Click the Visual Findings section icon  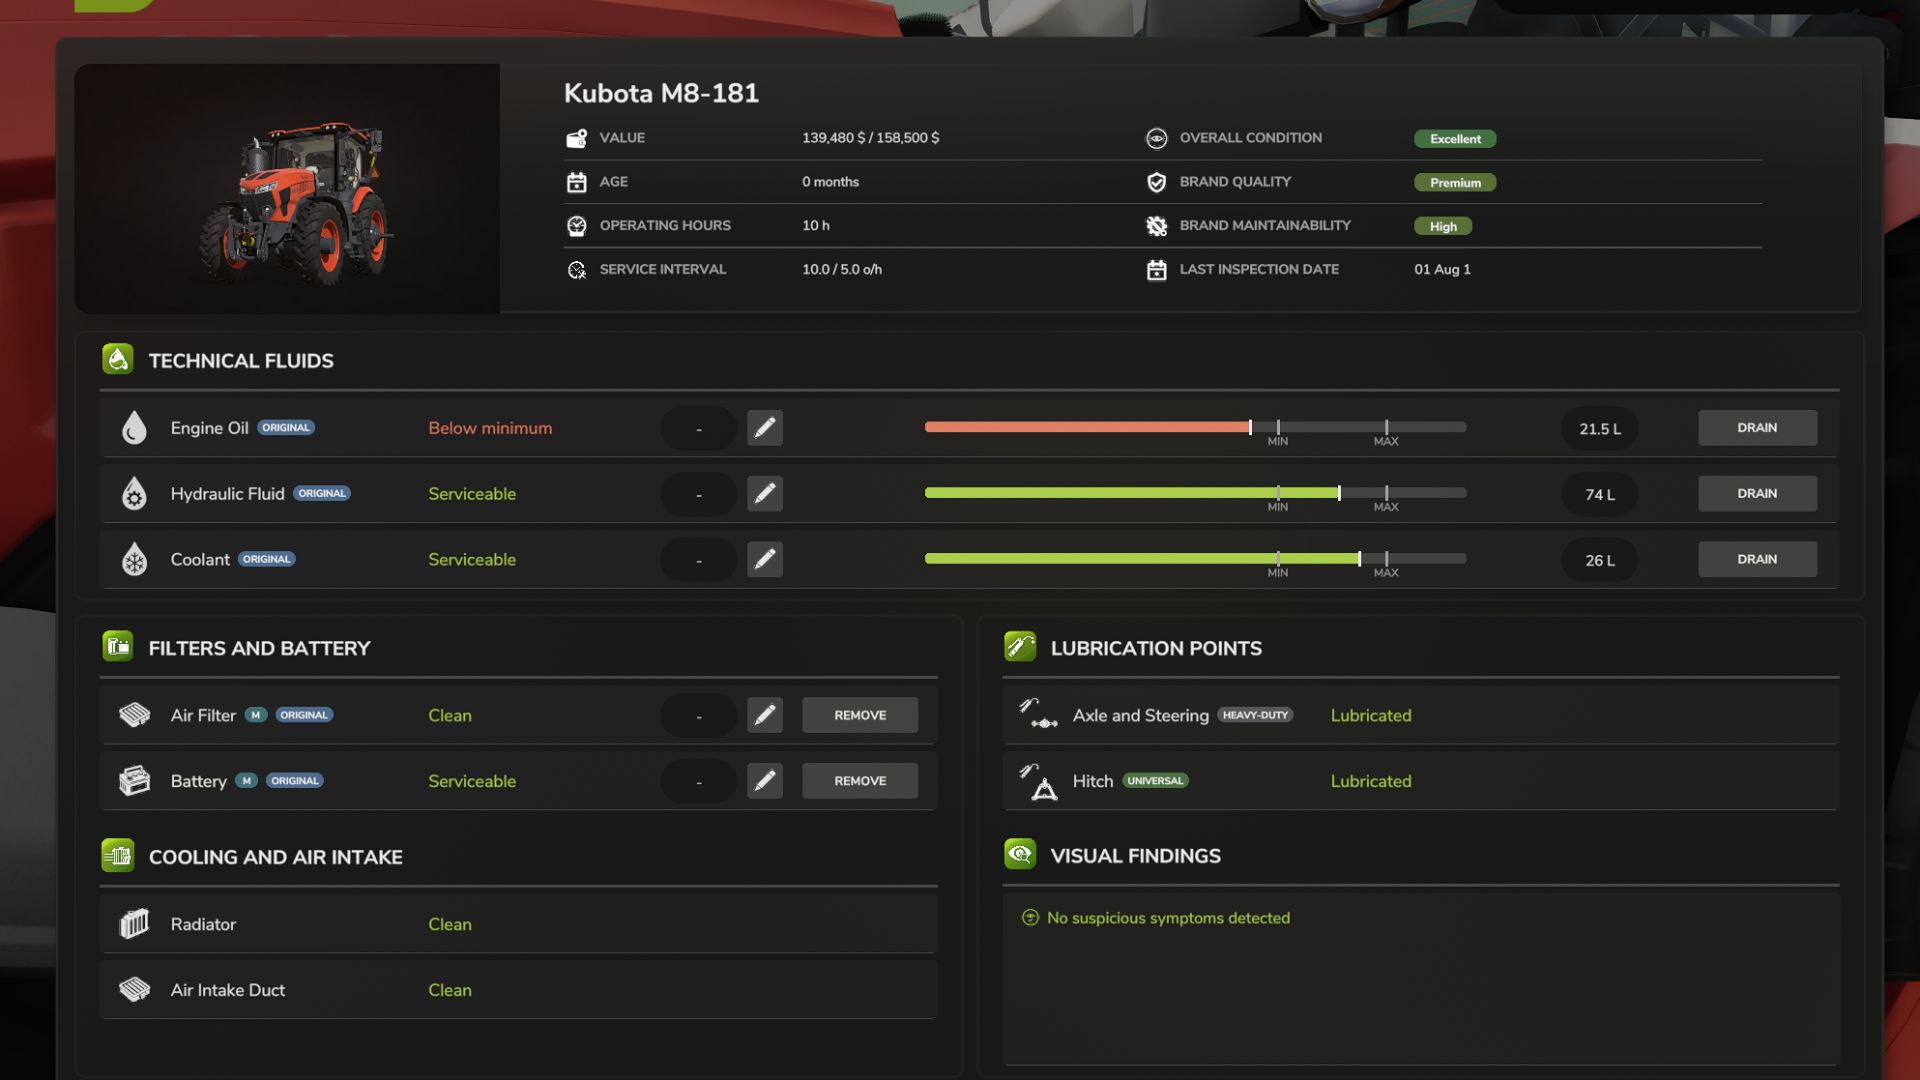pyautogui.click(x=1020, y=855)
